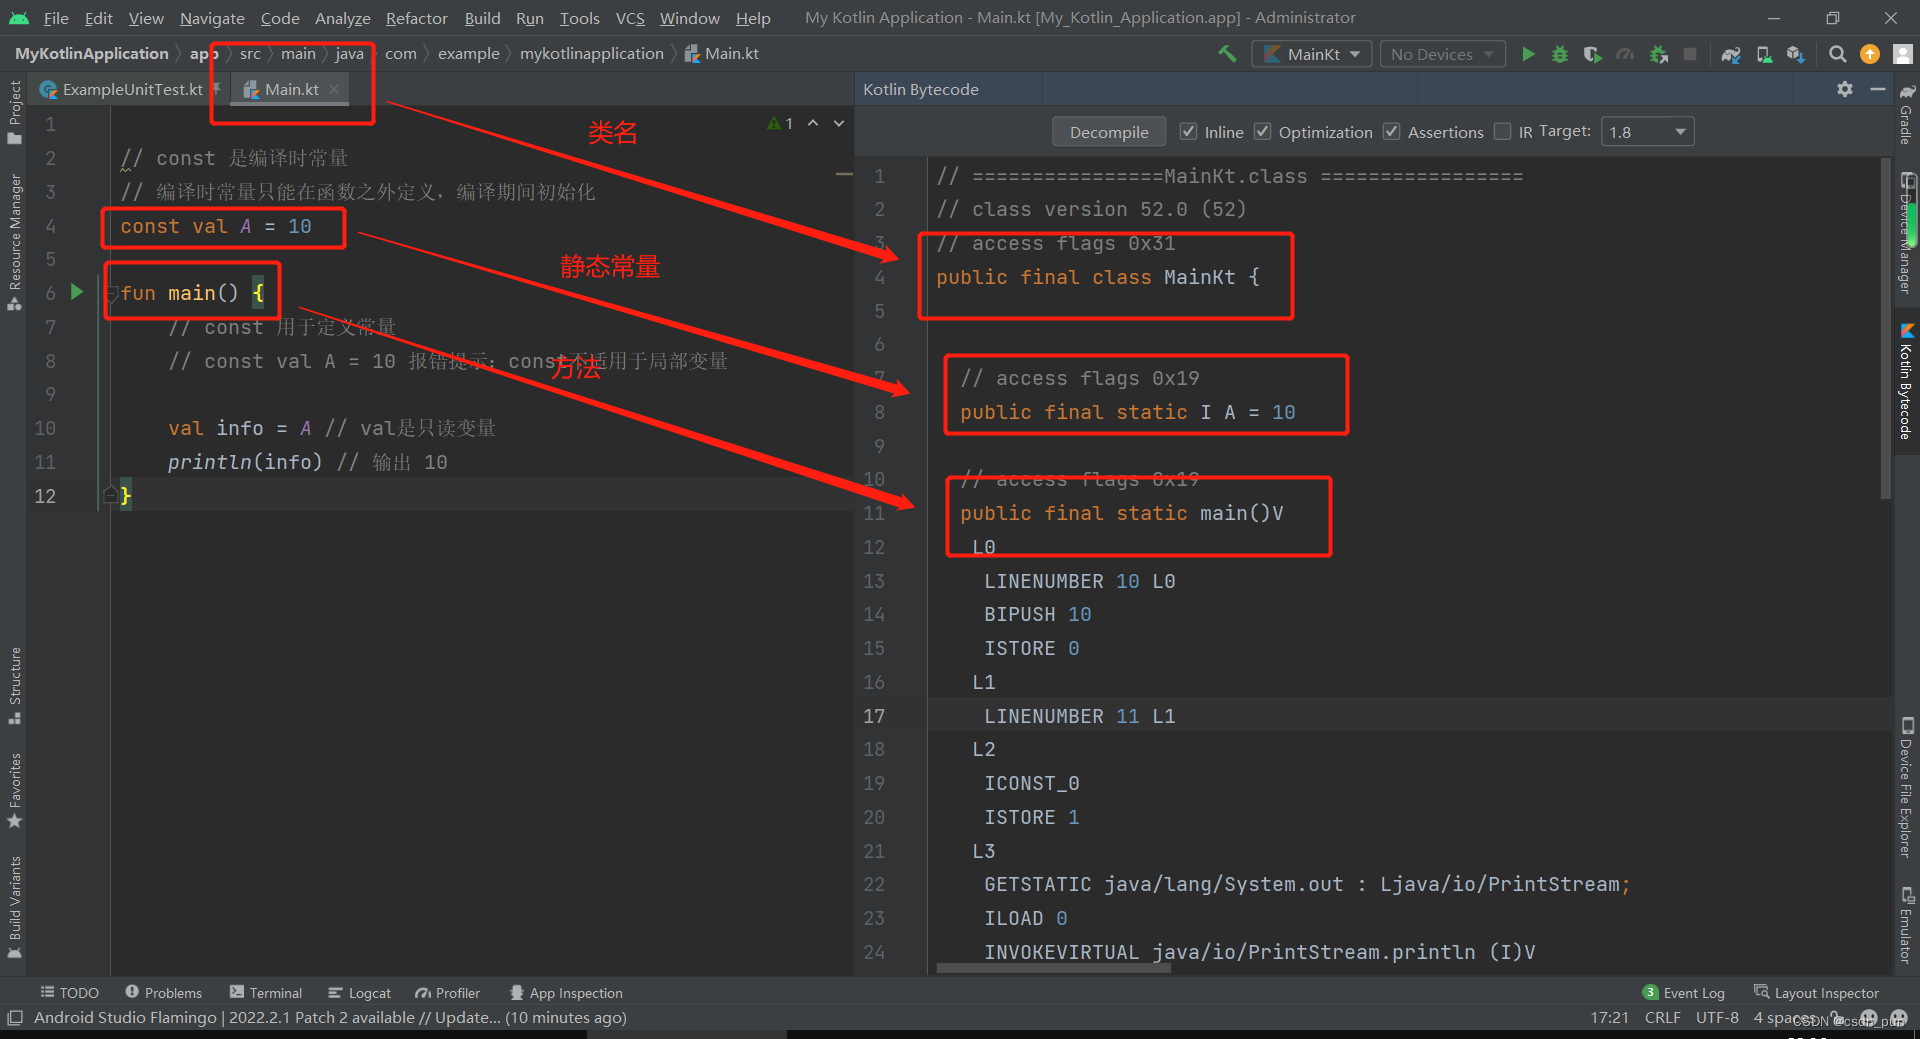1920x1039 pixels.
Task: Open the account profile icon
Action: point(1903,54)
